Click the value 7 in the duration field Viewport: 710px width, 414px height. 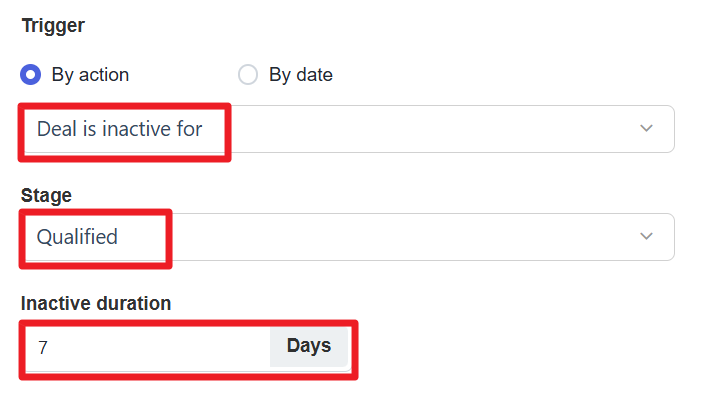click(43, 348)
